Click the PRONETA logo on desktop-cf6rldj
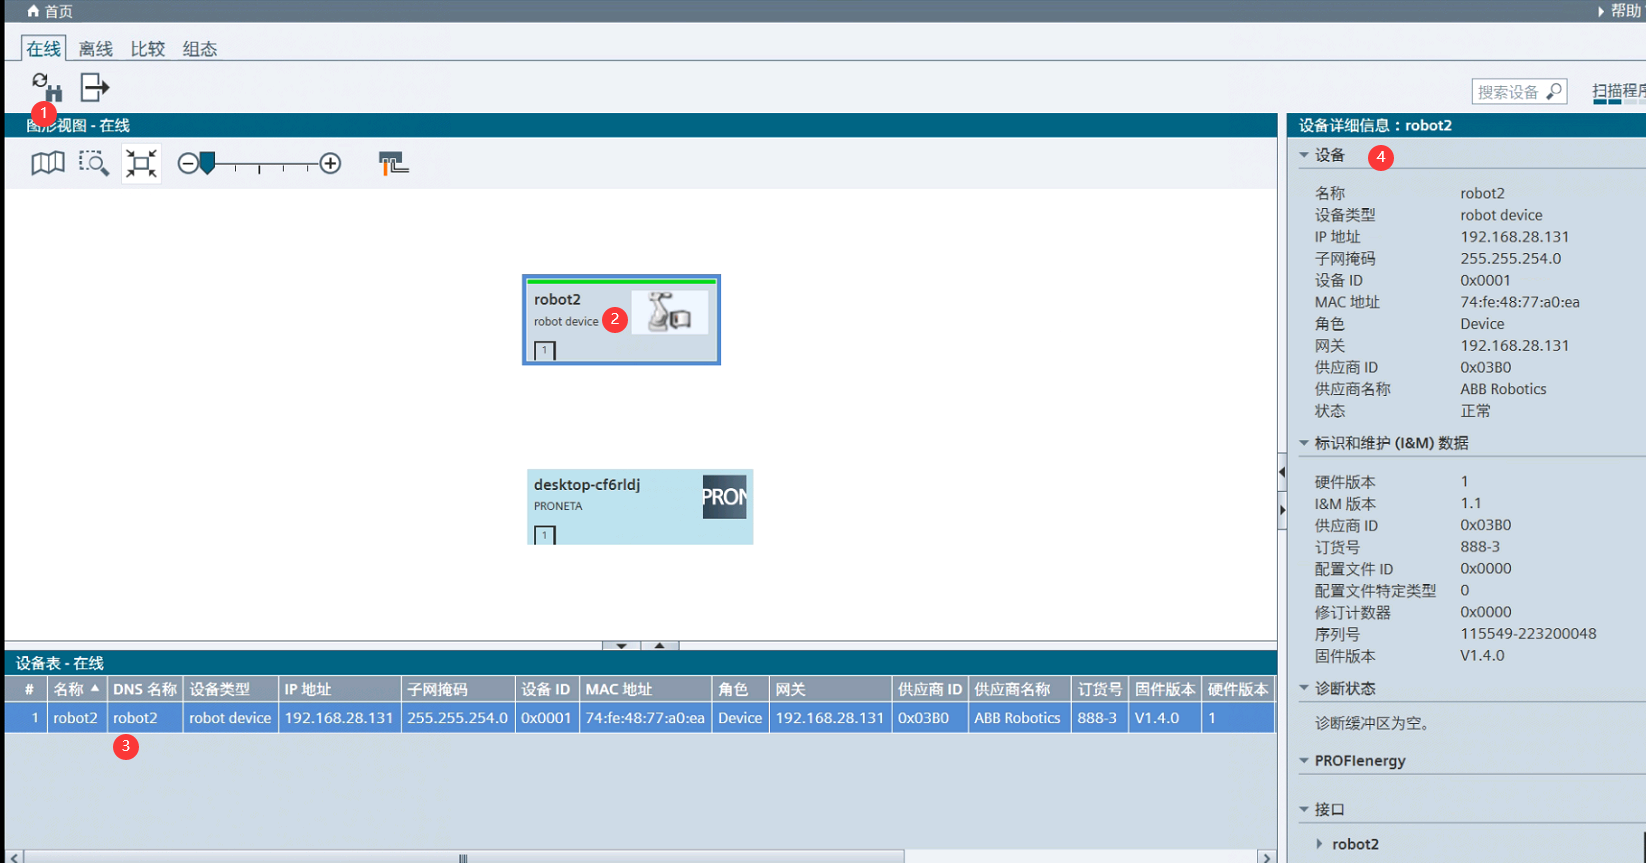The height and width of the screenshot is (863, 1646). pos(724,497)
